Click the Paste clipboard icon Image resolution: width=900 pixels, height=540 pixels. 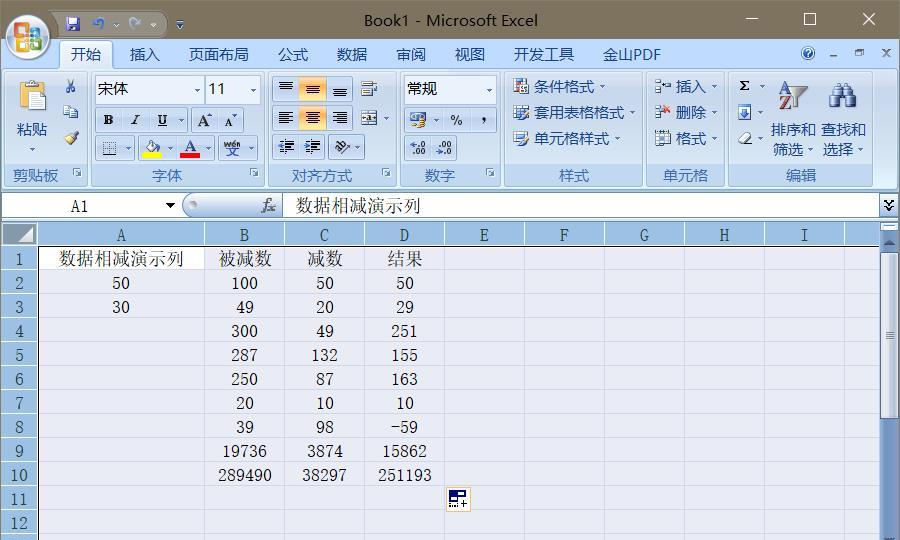pos(32,95)
